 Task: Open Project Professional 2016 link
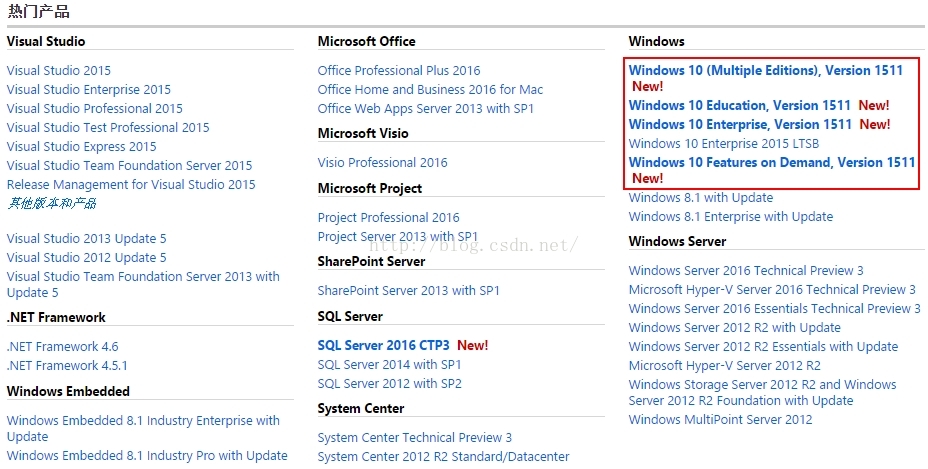point(388,217)
